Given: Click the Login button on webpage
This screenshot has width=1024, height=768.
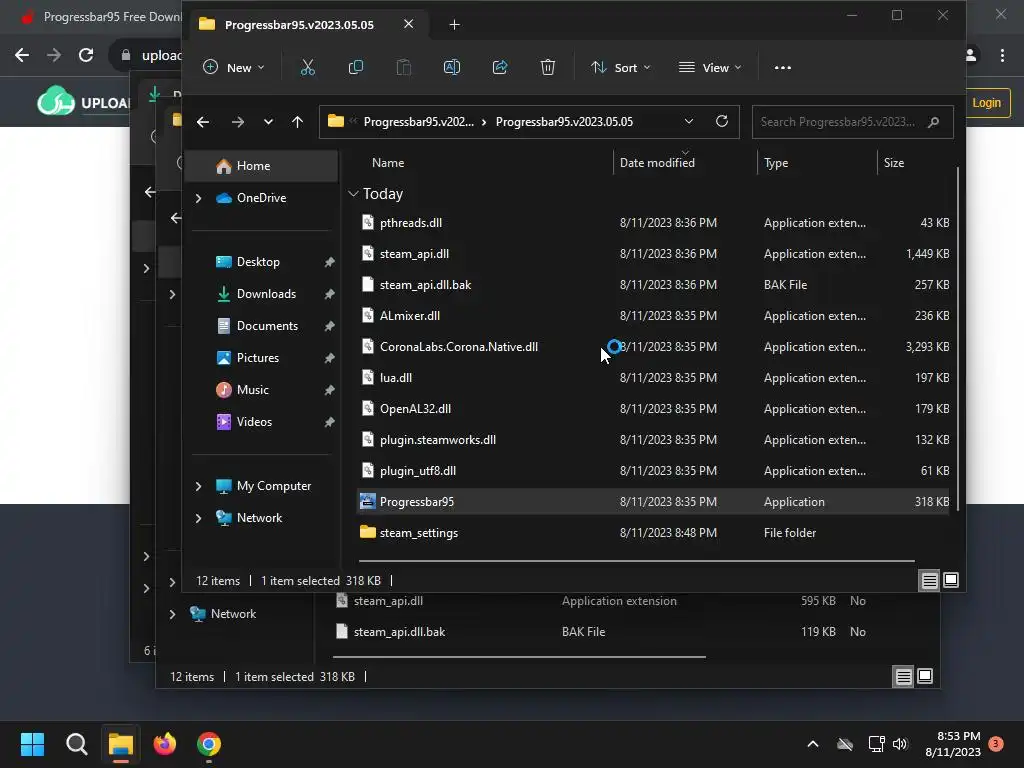Looking at the screenshot, I should [x=986, y=103].
